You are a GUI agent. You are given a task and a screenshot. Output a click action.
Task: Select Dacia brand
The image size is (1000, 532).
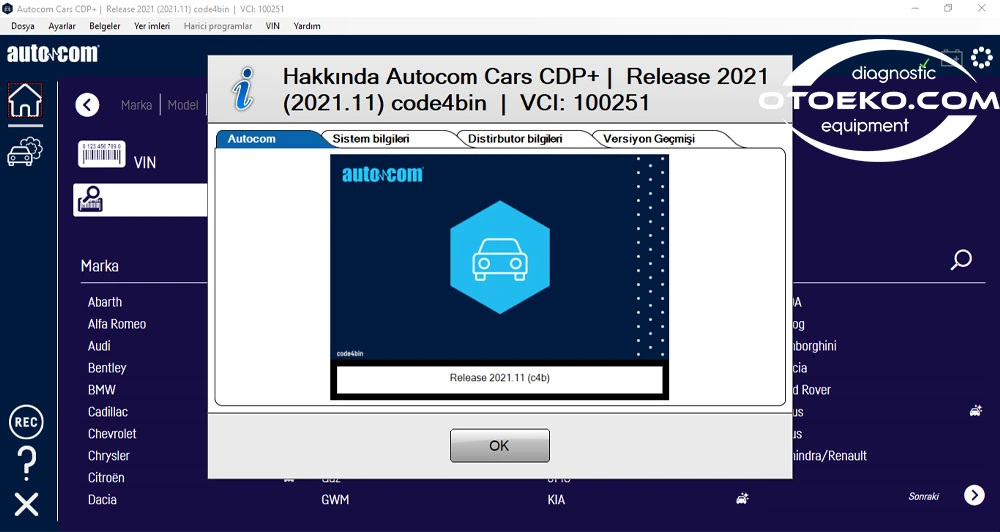pos(102,499)
